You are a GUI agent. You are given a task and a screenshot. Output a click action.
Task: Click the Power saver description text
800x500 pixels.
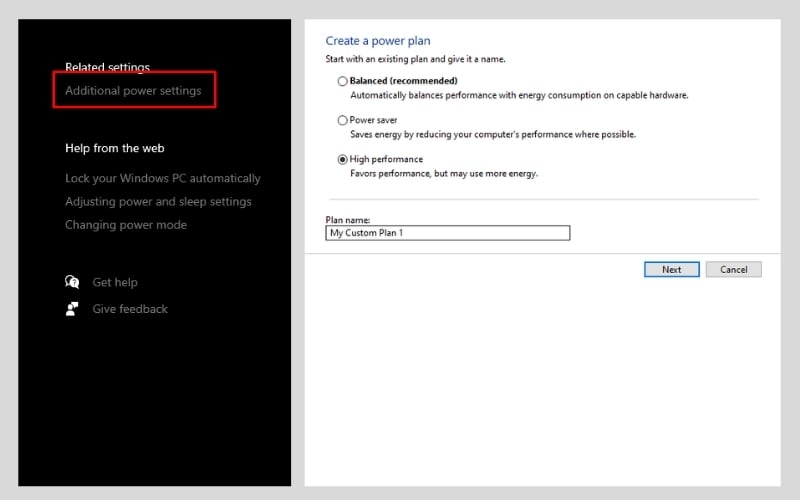pyautogui.click(x=492, y=134)
